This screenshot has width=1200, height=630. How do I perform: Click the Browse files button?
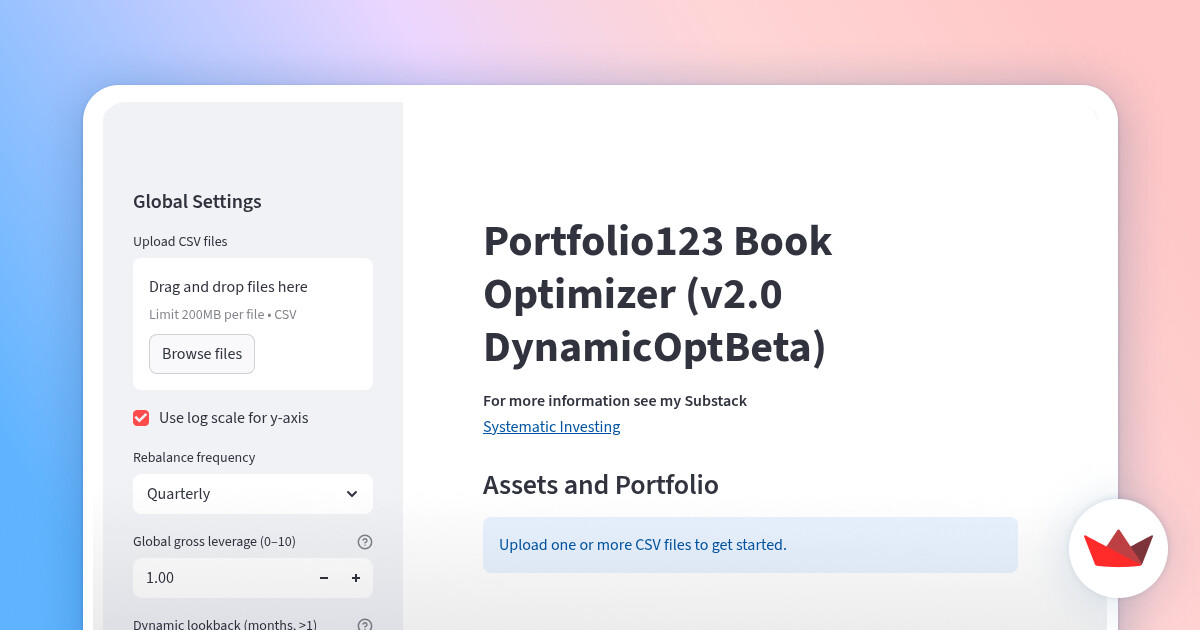tap(202, 354)
